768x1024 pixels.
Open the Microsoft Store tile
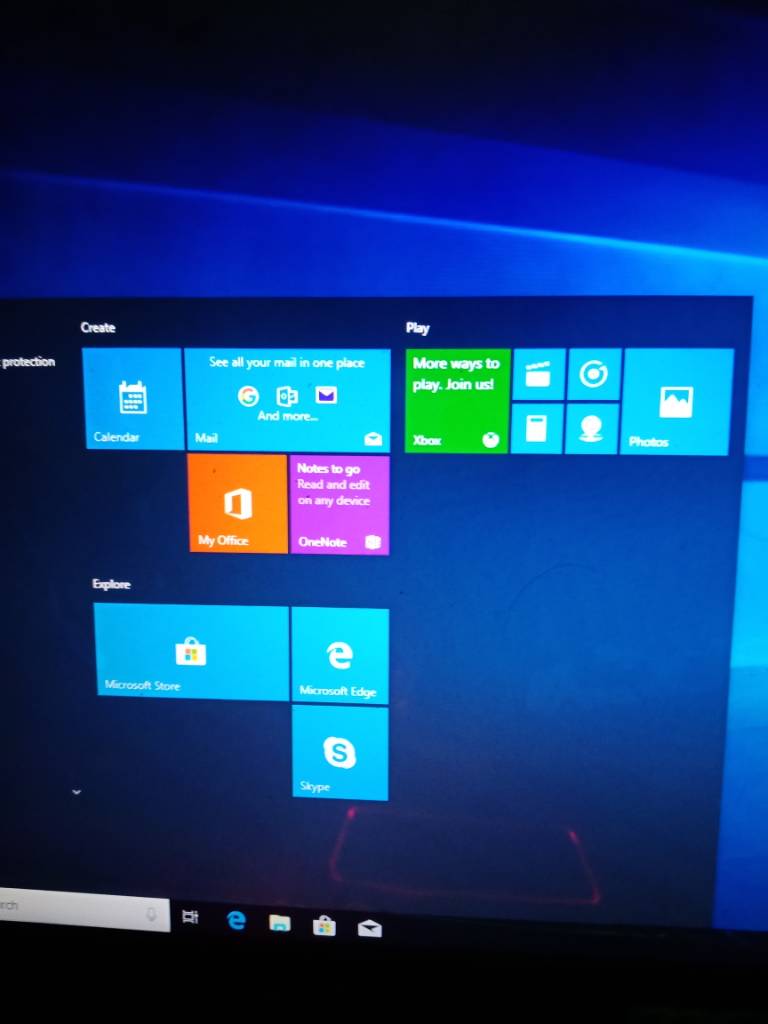(x=192, y=651)
